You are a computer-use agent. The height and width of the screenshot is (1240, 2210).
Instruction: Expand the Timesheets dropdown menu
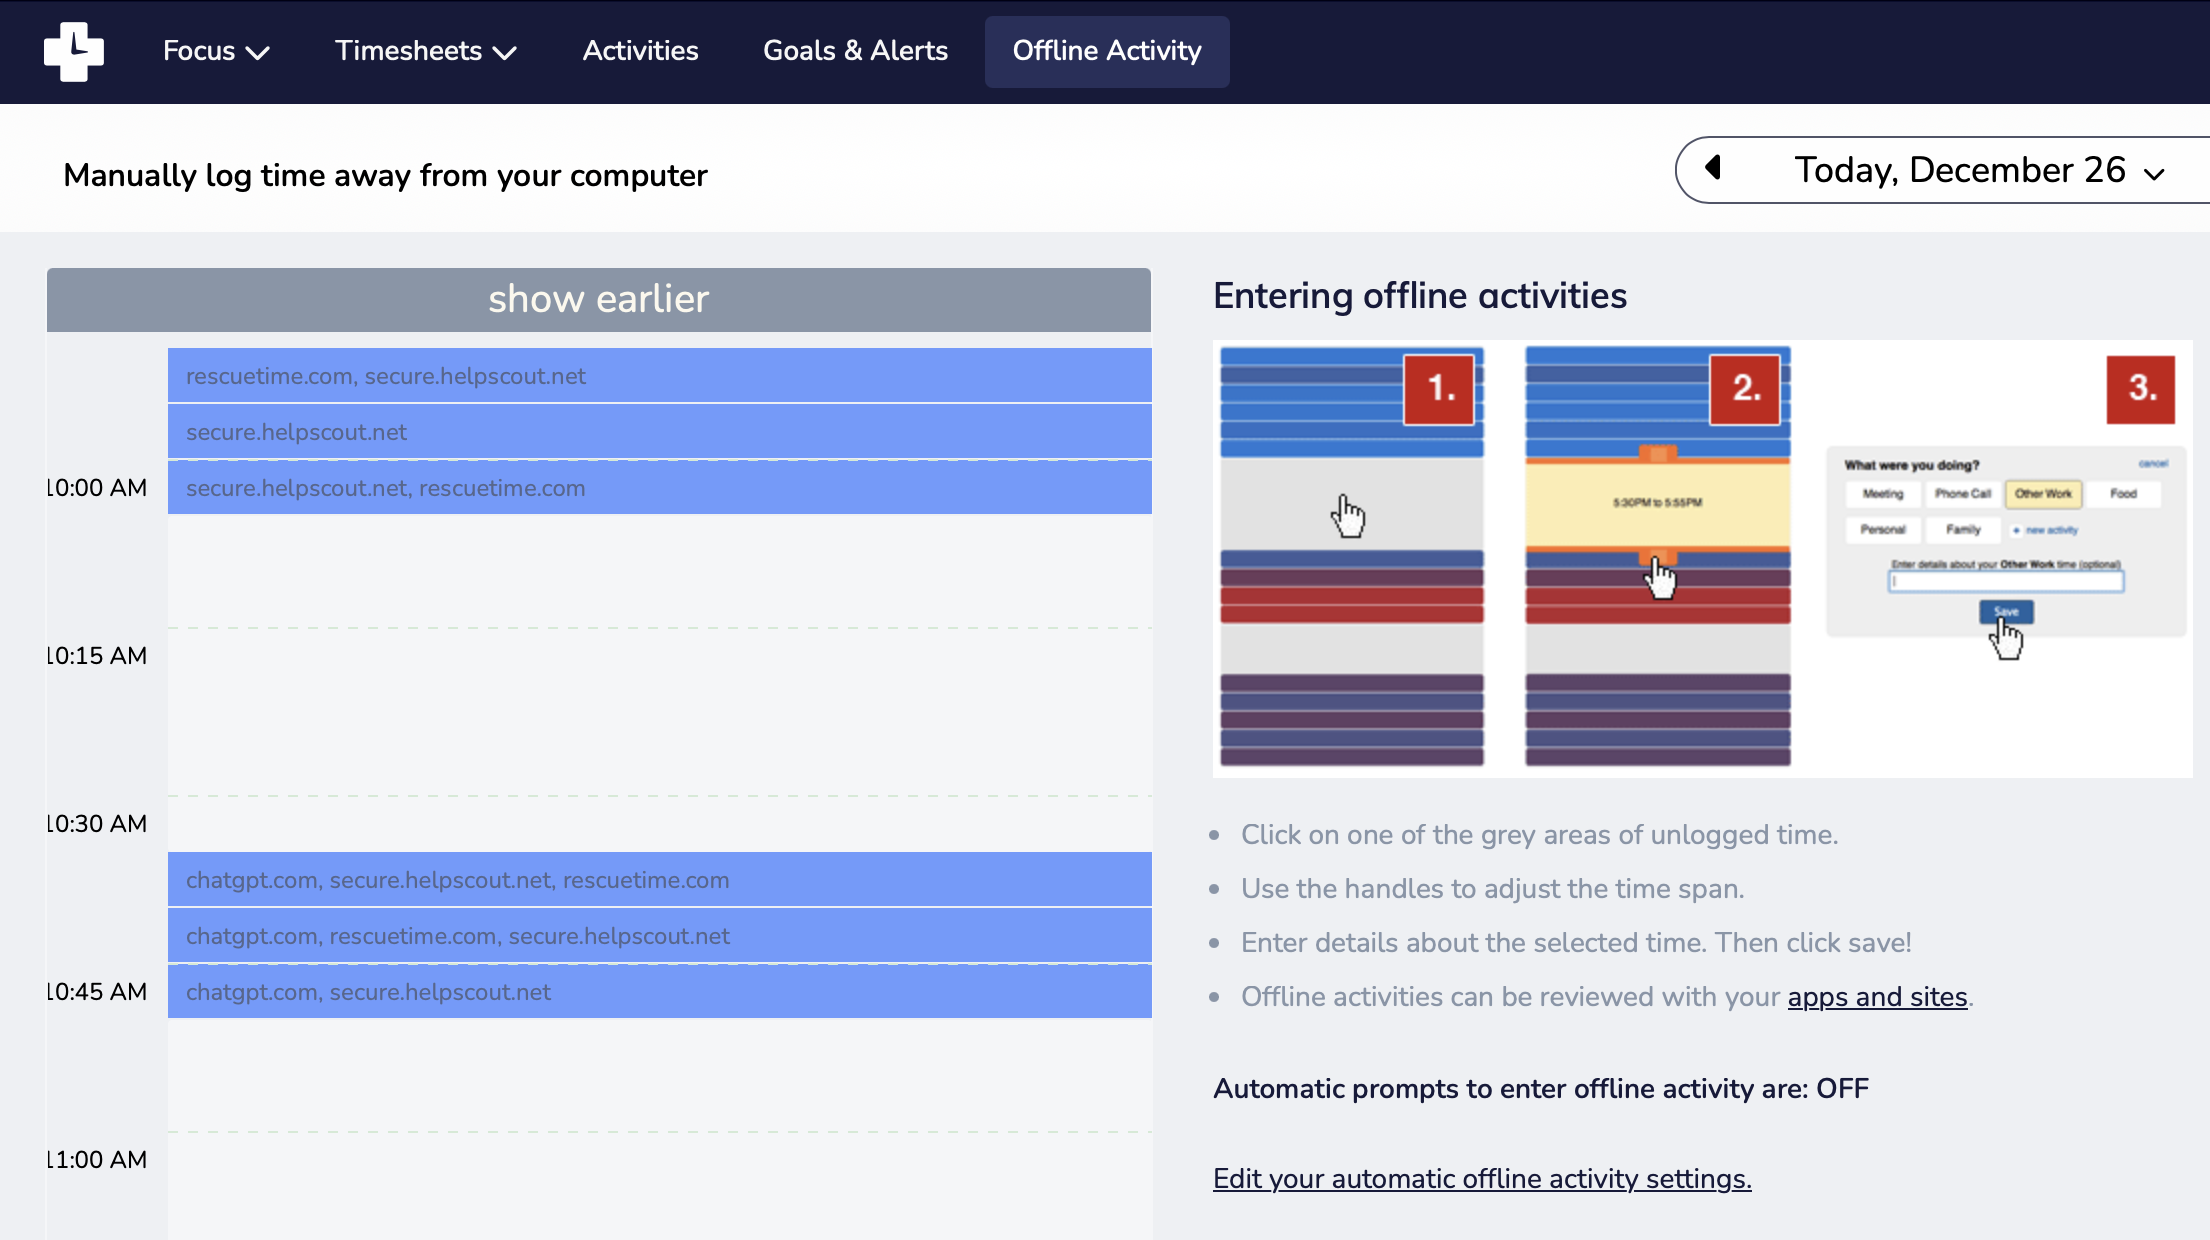(x=425, y=51)
